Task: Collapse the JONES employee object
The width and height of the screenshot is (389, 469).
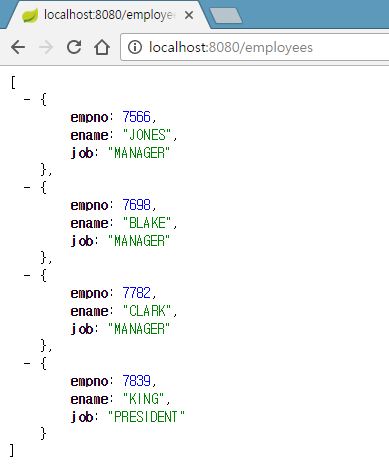Action: pos(27,99)
